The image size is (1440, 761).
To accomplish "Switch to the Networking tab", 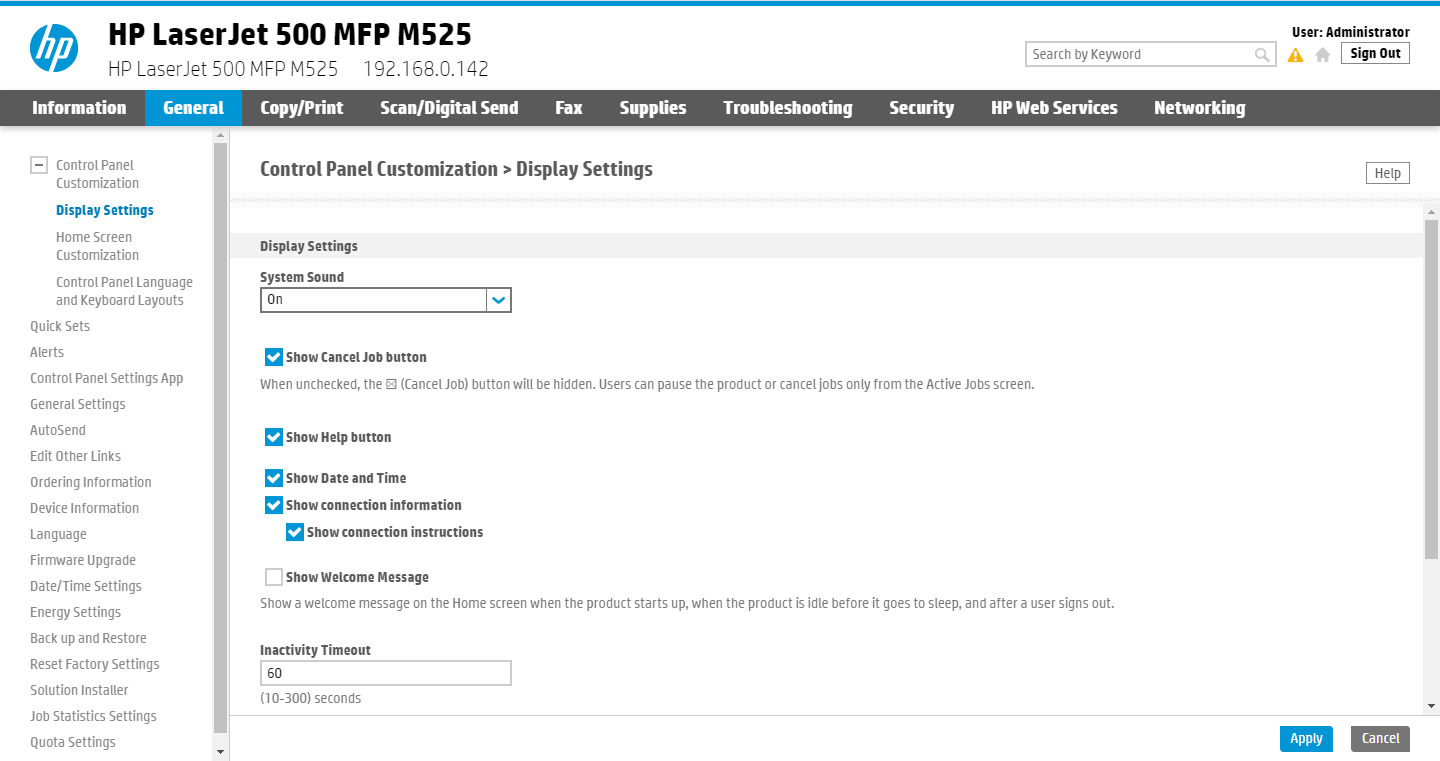I will click(1200, 108).
